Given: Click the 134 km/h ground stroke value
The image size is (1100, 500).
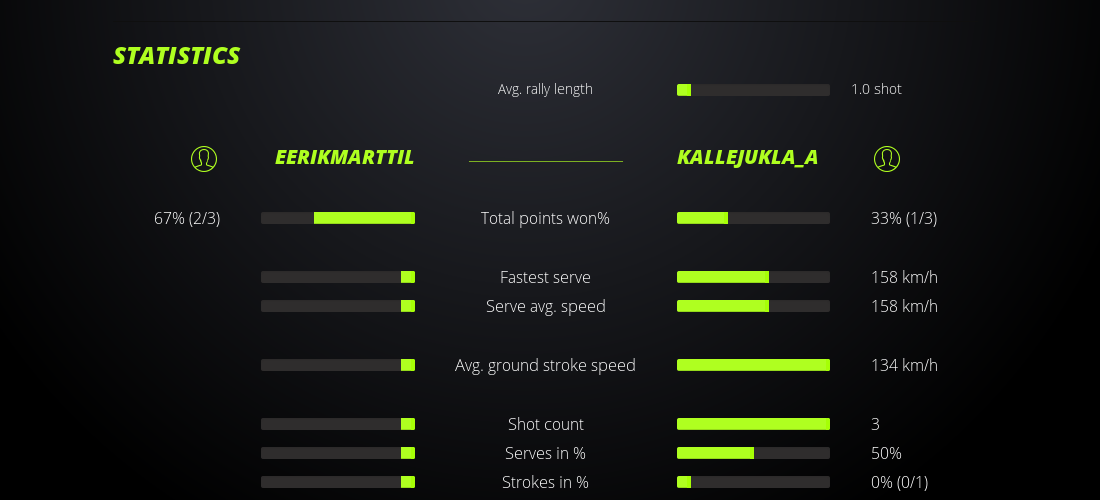Looking at the screenshot, I should (904, 365).
